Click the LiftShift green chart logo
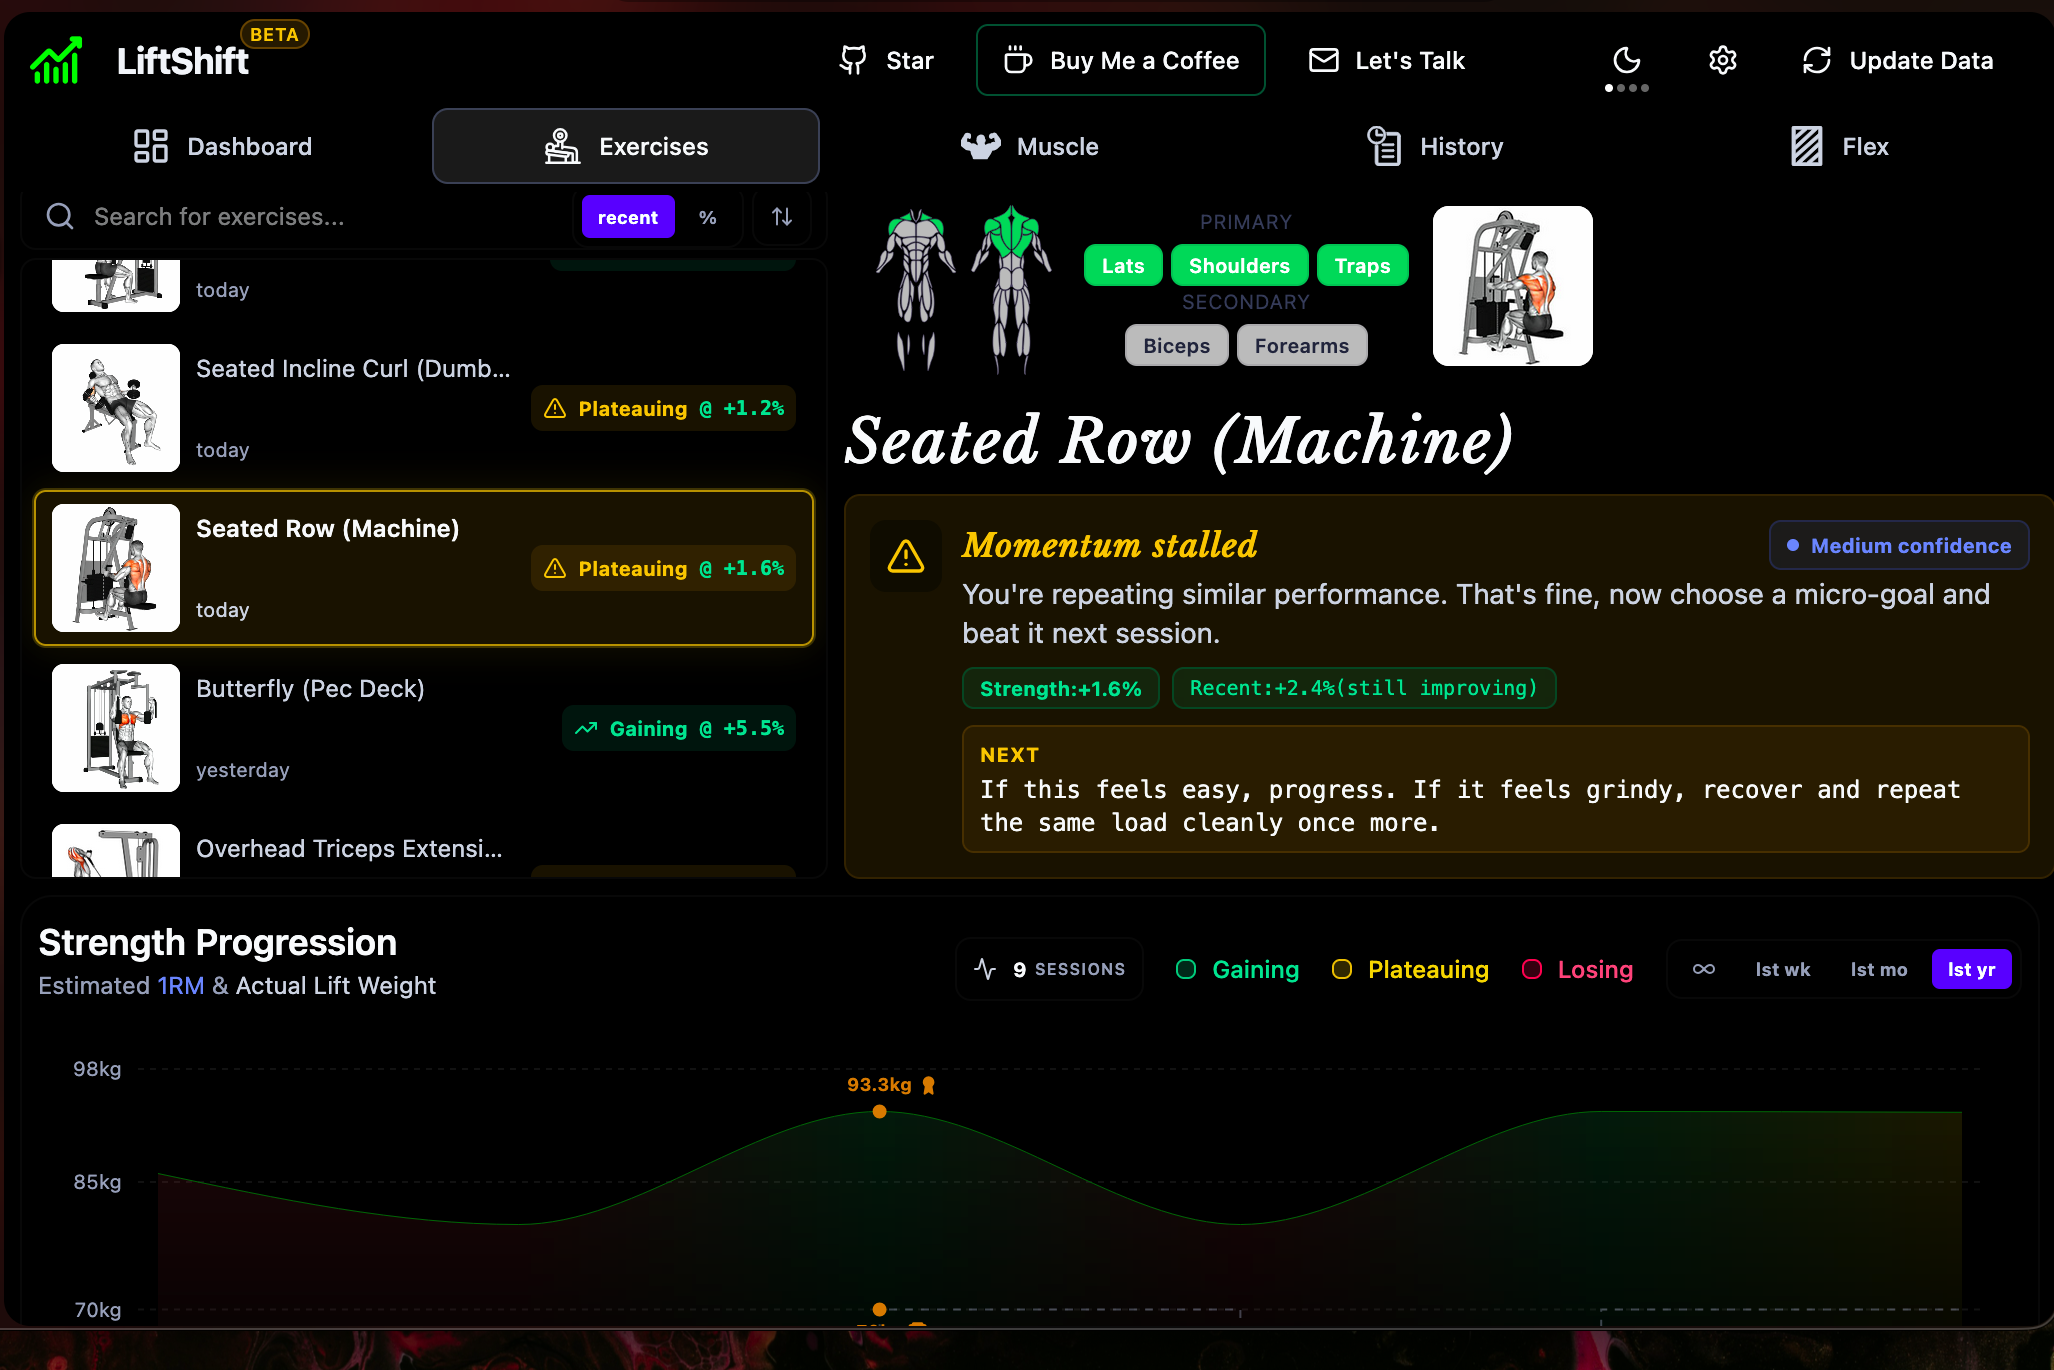Viewport: 2054px width, 1370px height. tap(56, 61)
